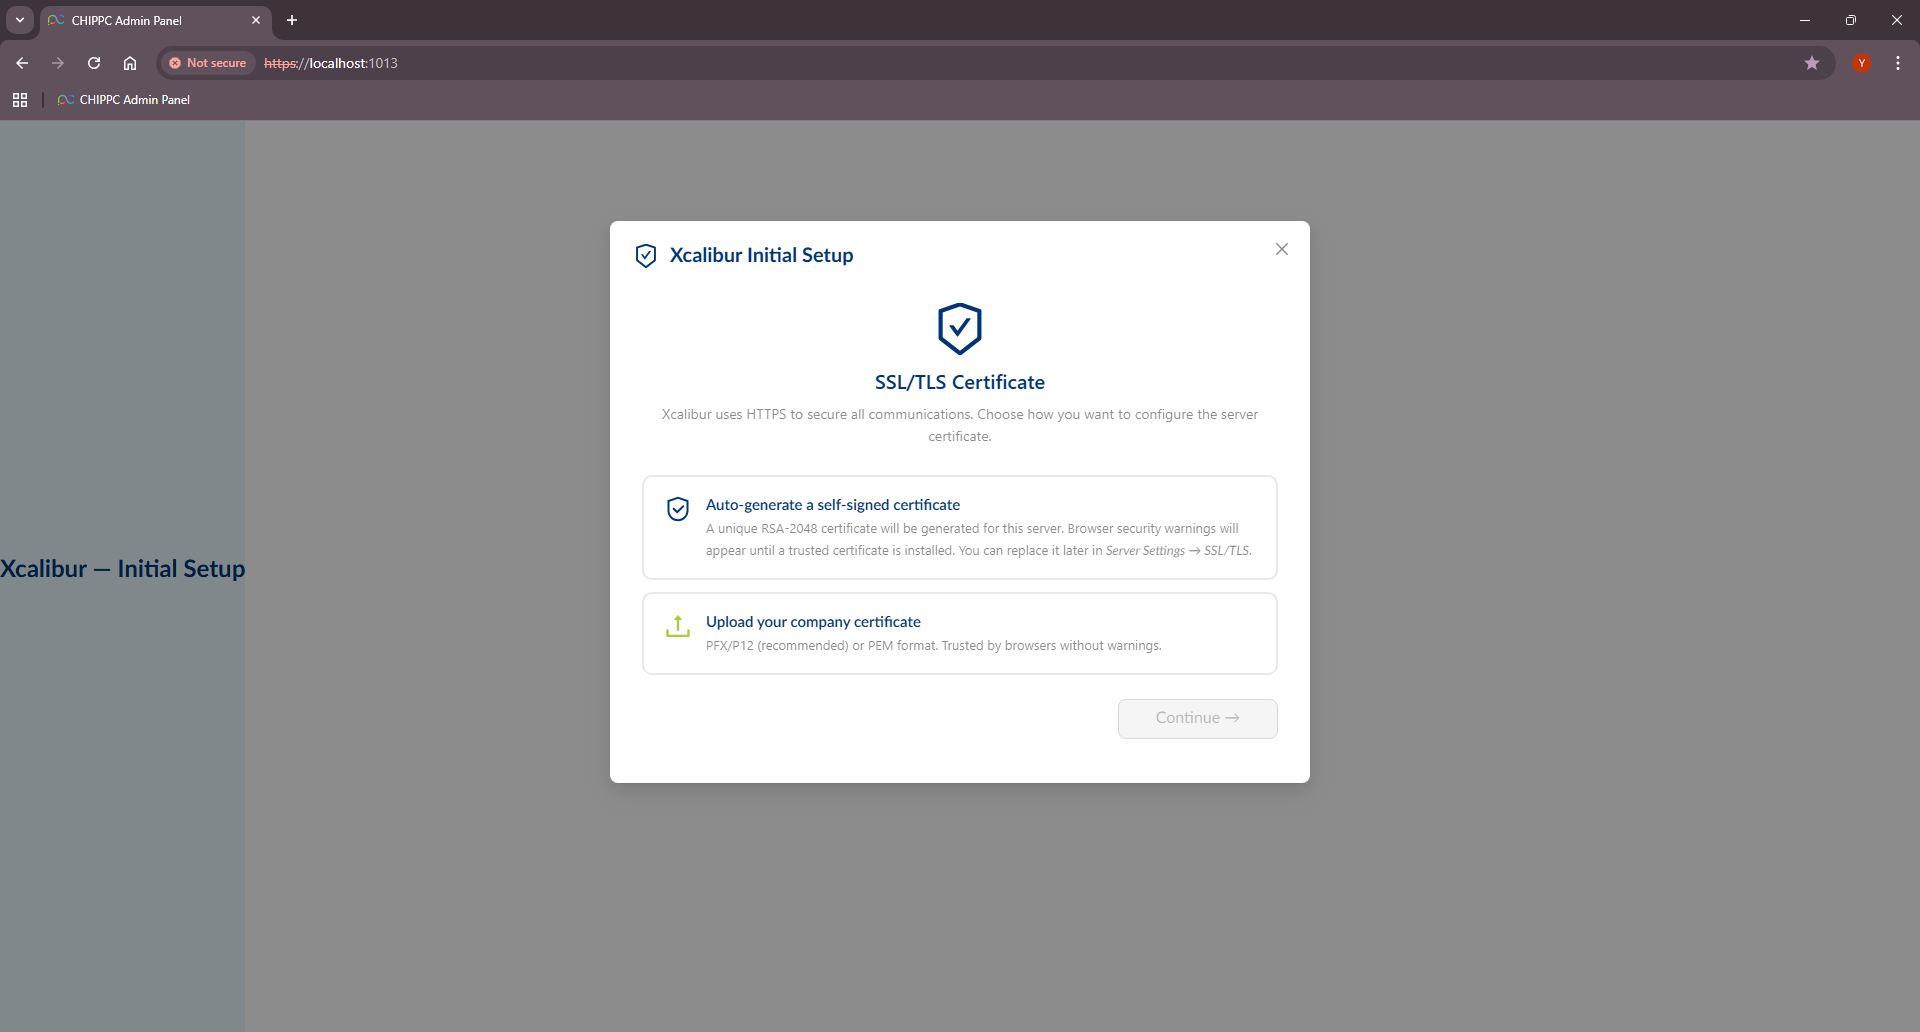Click the shield icon beside Xcalibur Initial Setup title
Viewport: 1920px width, 1032px height.
pyautogui.click(x=646, y=256)
